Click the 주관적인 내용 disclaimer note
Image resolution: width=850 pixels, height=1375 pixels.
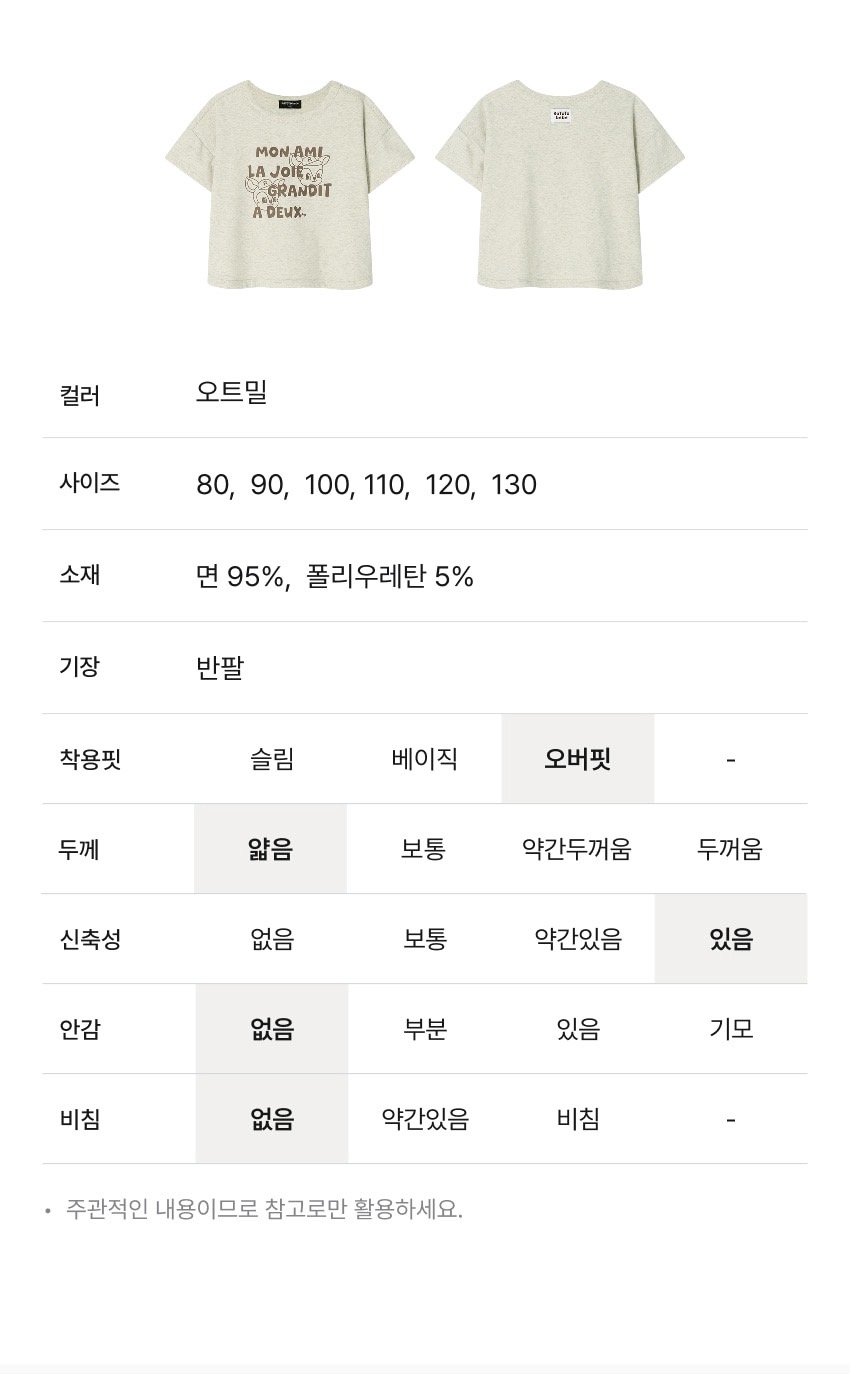(264, 1209)
